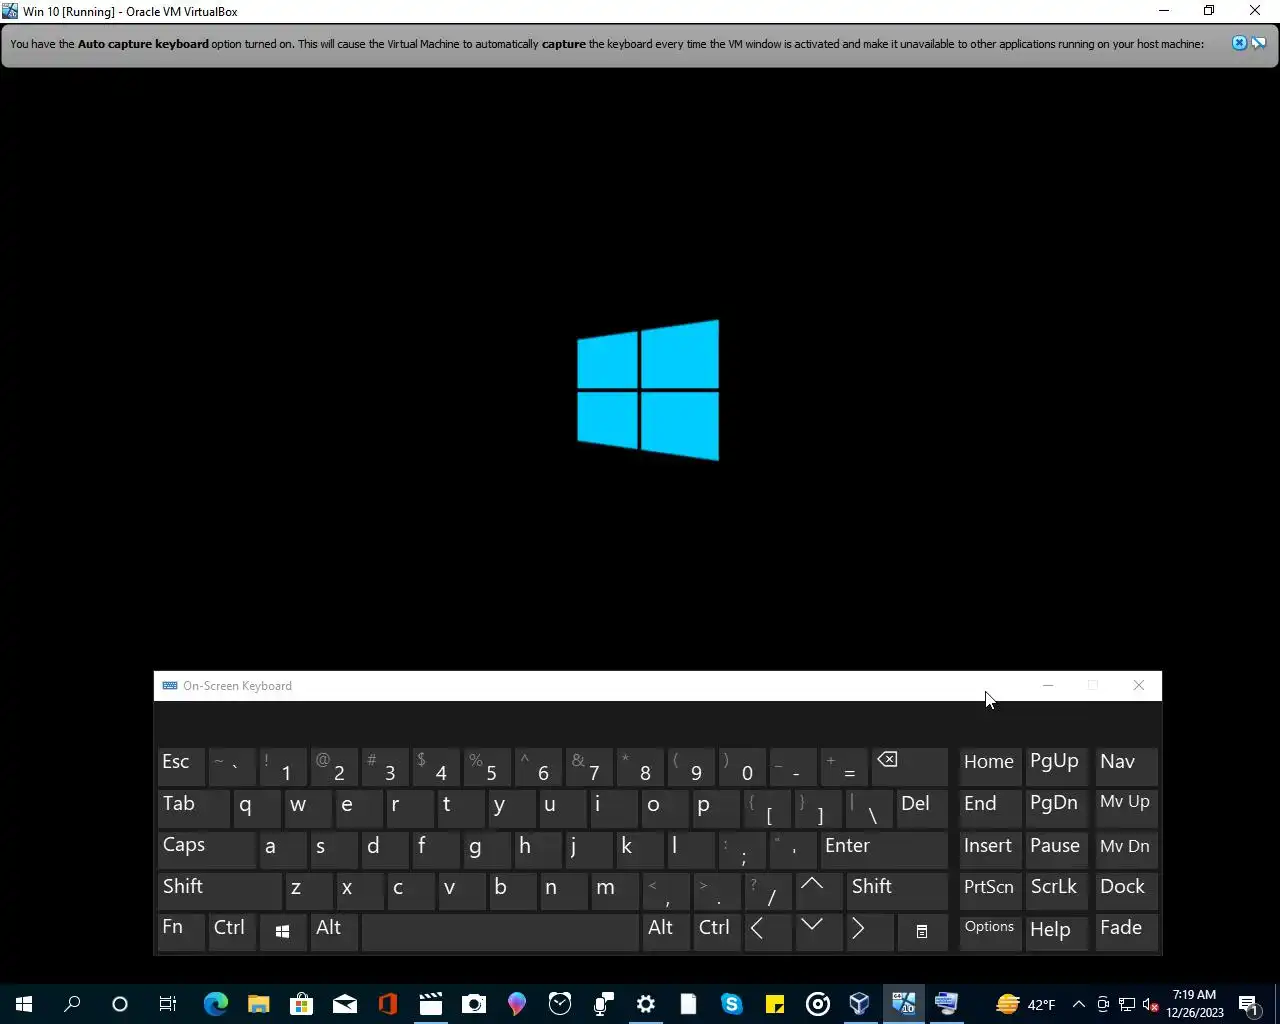Click the Options key
Image resolution: width=1280 pixels, height=1024 pixels.
click(990, 932)
